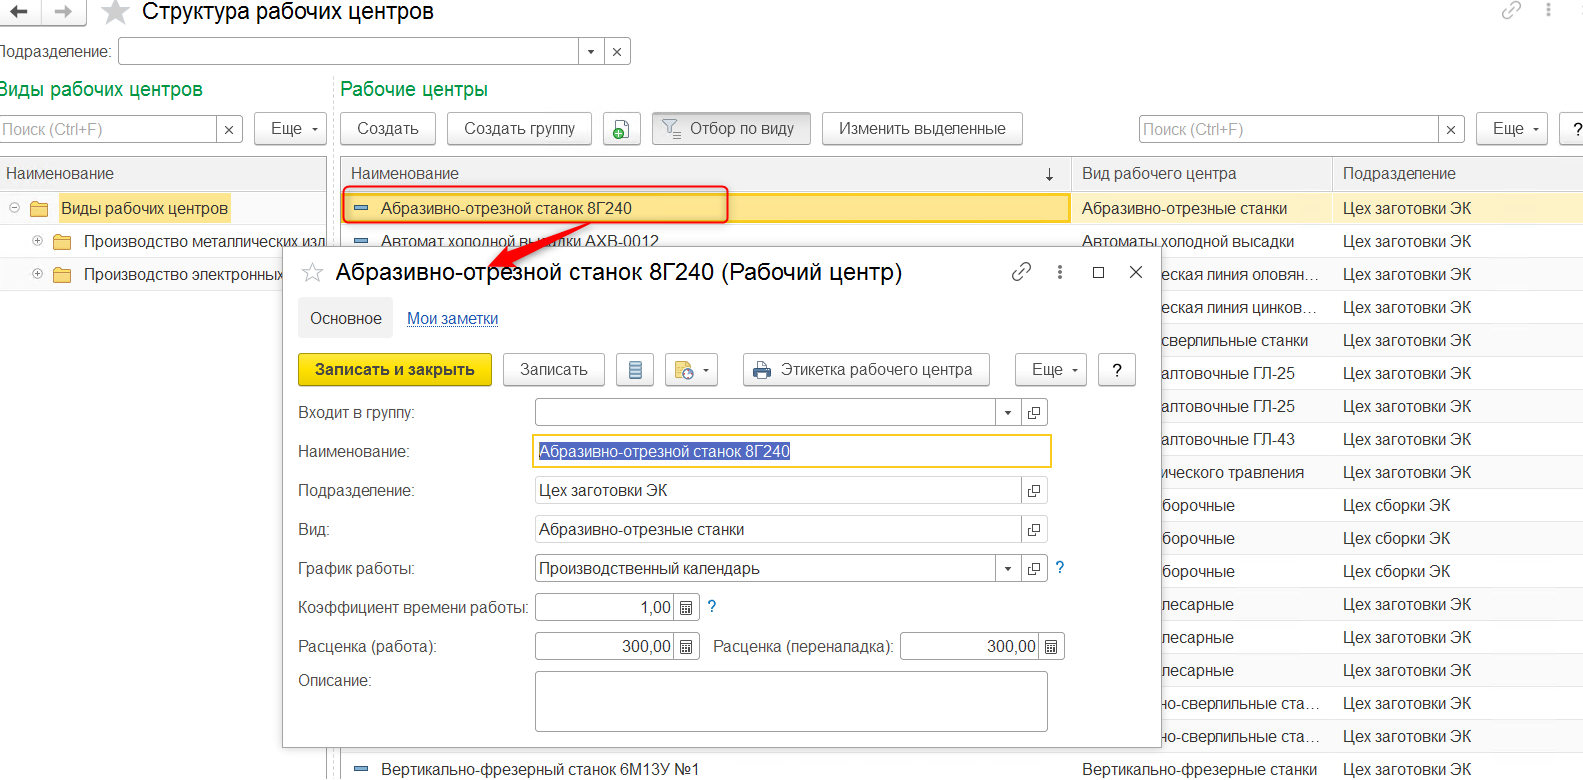
Task: Open the Входит в группу dropdown
Action: (x=1008, y=413)
